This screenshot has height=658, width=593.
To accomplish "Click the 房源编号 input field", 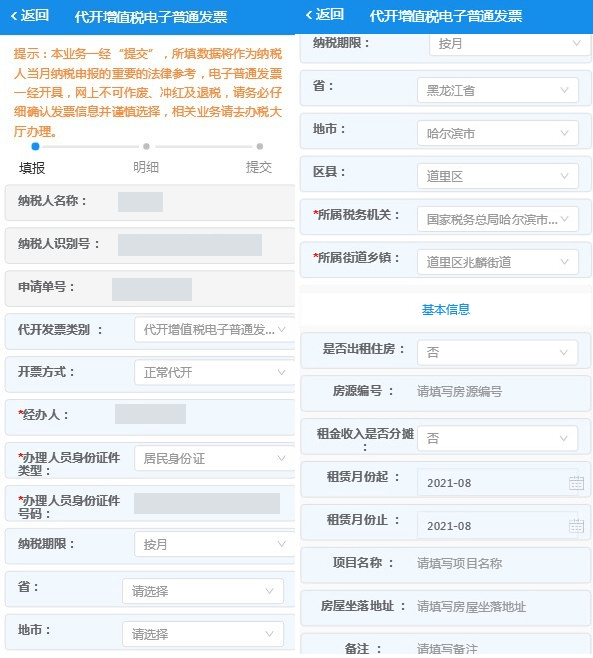I will click(499, 392).
